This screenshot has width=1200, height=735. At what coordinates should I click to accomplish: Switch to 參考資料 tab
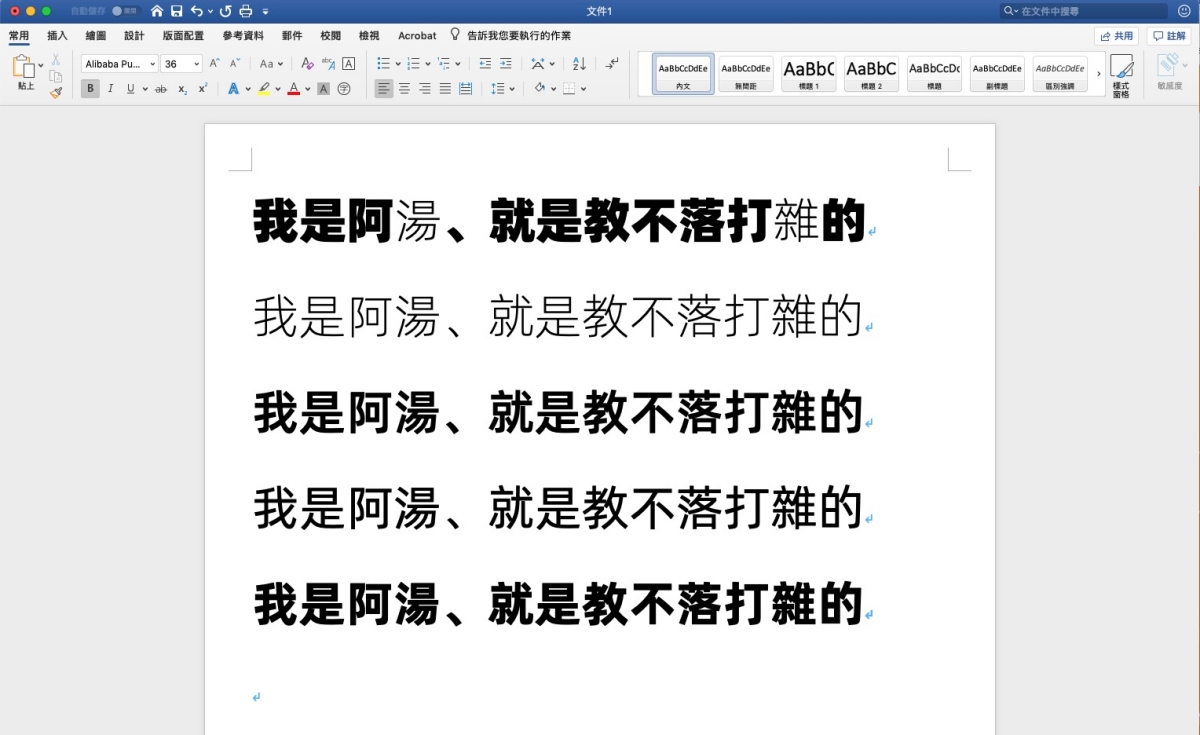tap(243, 36)
